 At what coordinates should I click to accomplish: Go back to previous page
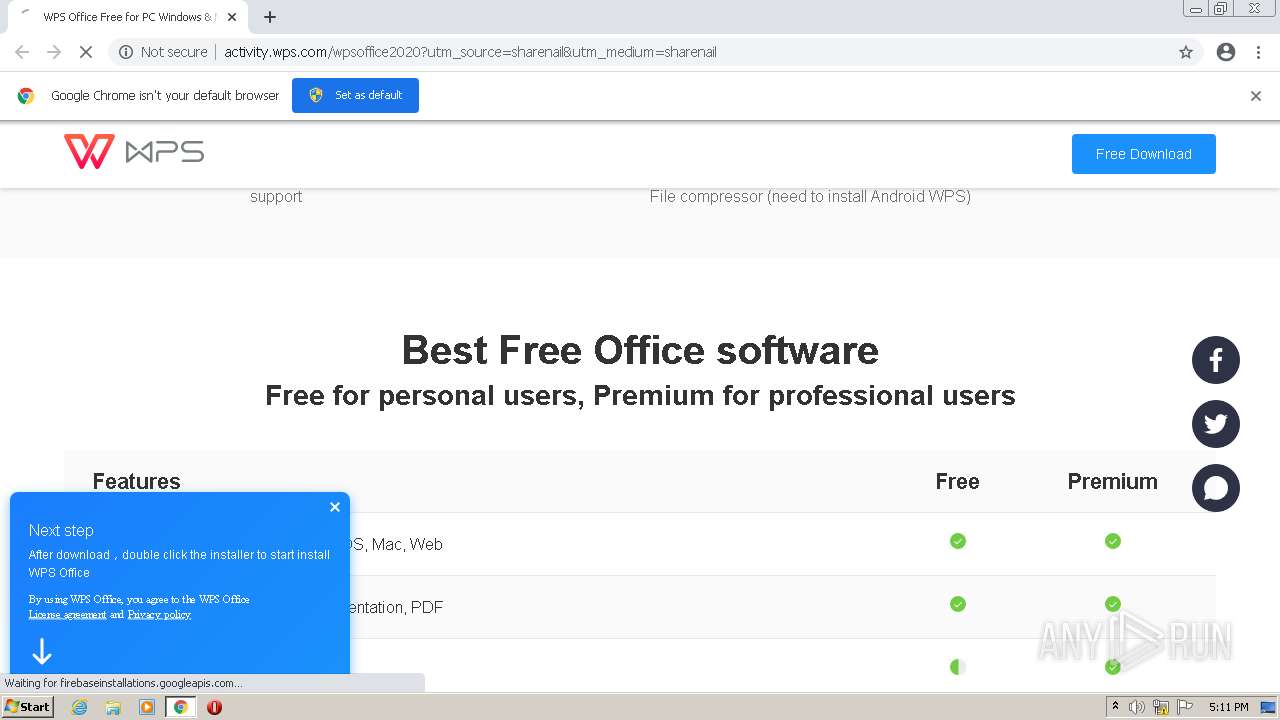(x=22, y=52)
